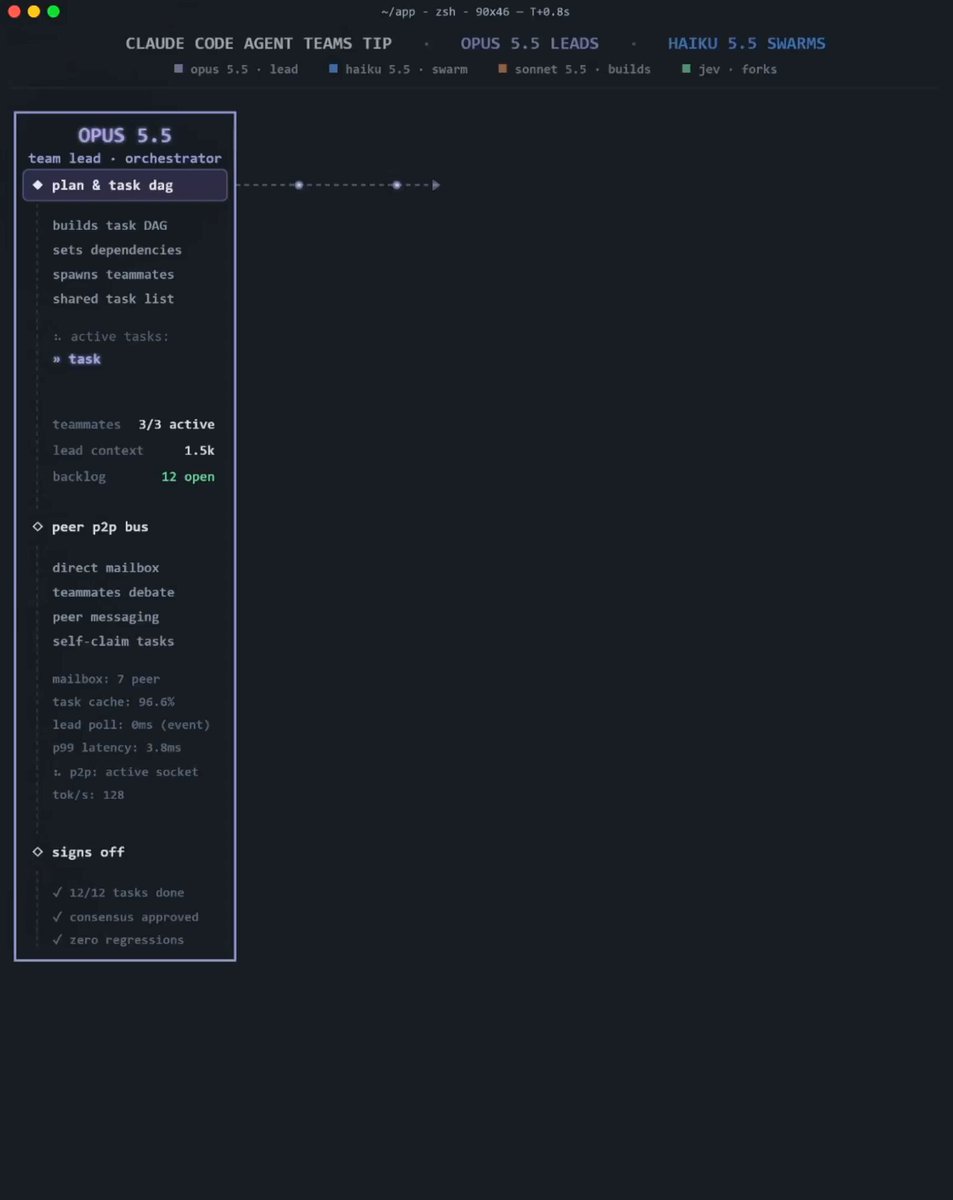
Task: Click the 3/3 active teammates value
Action: (x=176, y=425)
